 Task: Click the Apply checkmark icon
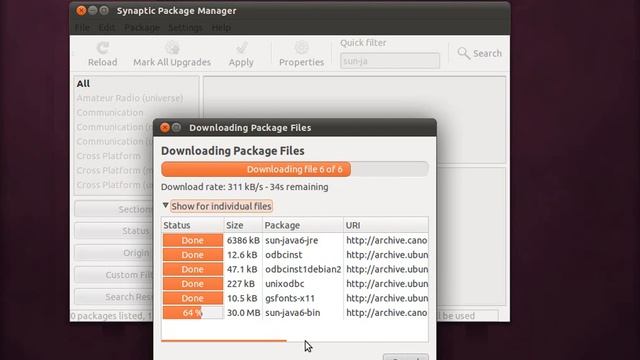pos(242,48)
